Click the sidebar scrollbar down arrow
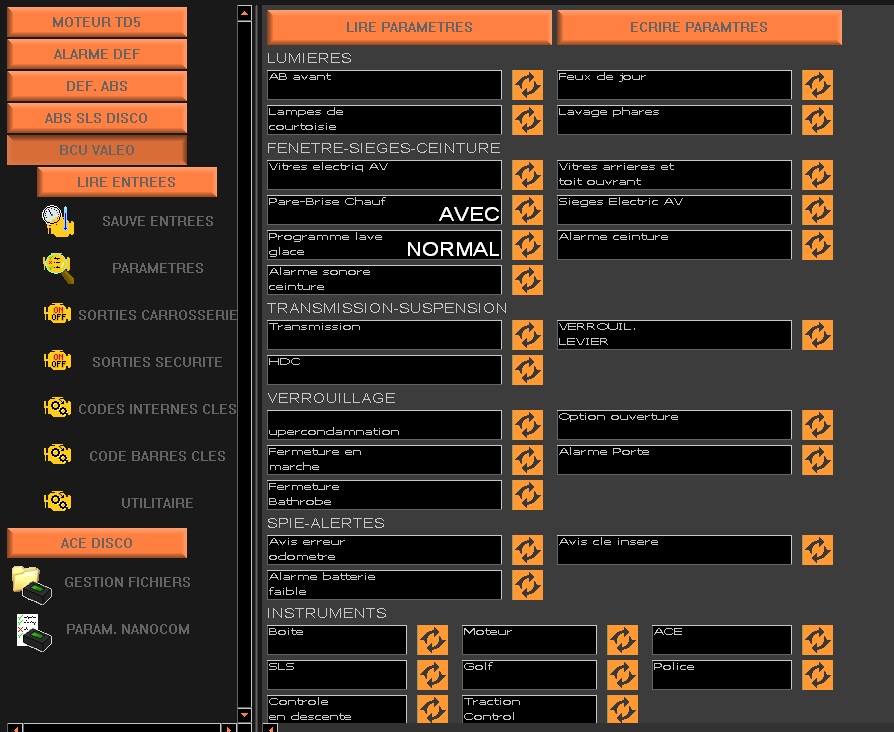 [244, 714]
